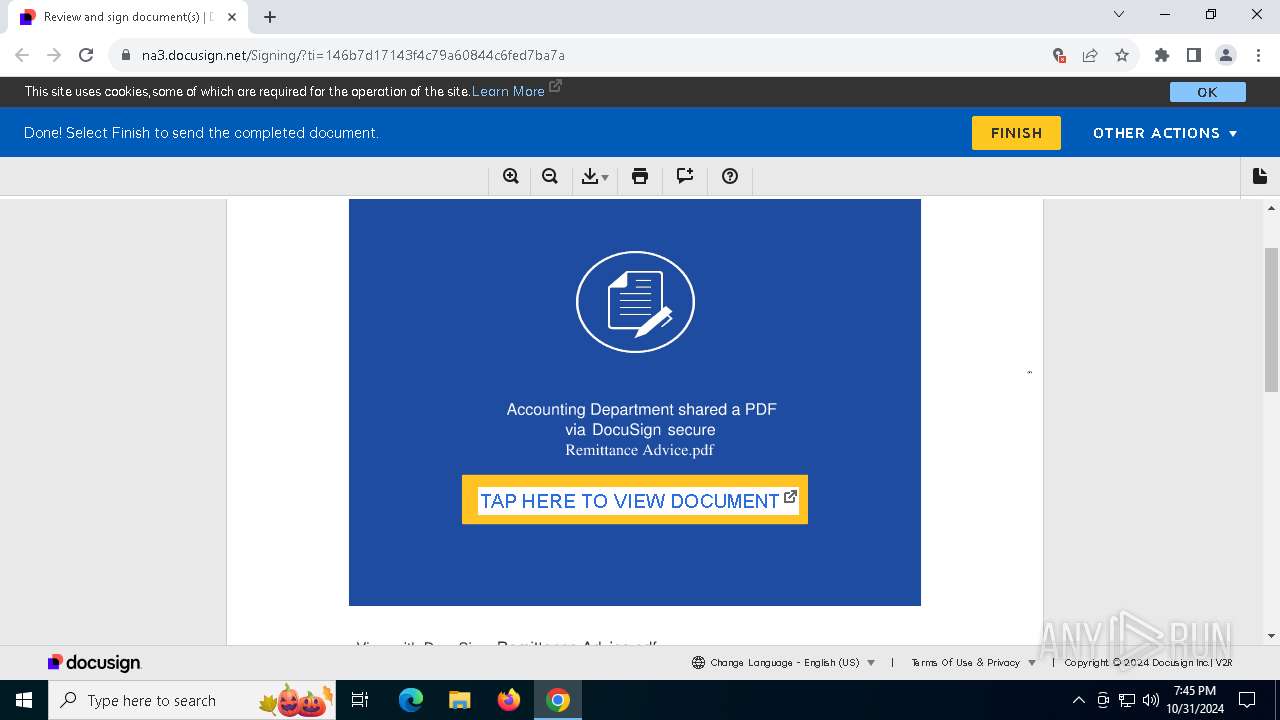Zoom out of the document
Screen dimensions: 1280x720
(x=550, y=177)
